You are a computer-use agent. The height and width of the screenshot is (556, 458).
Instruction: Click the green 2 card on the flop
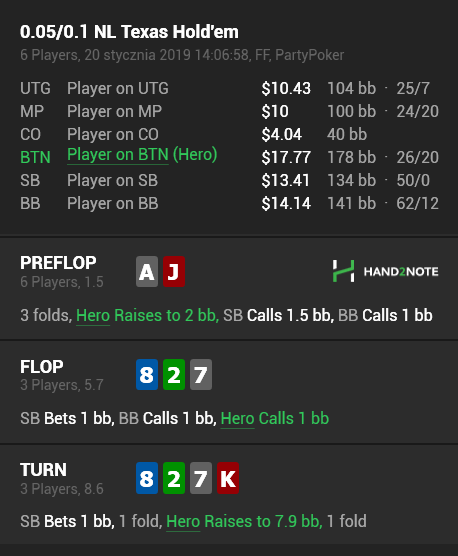tap(174, 374)
